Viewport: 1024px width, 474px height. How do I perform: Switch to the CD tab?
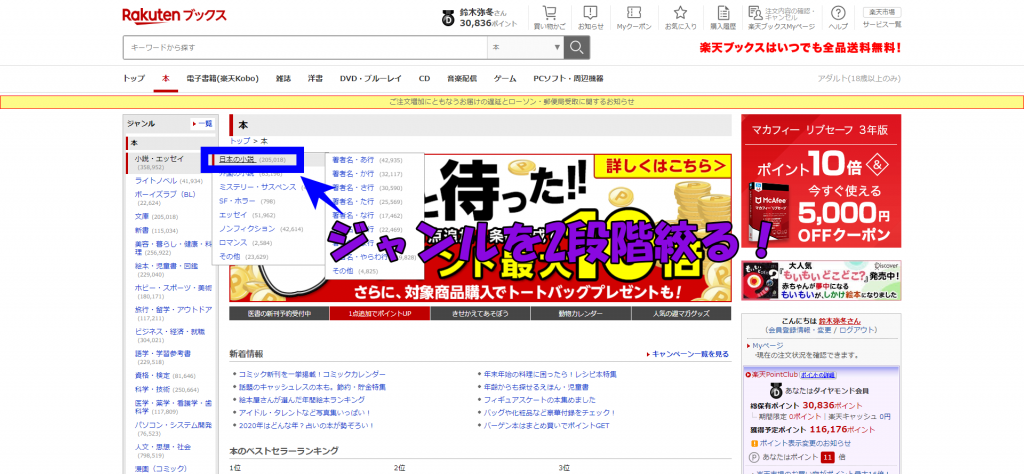pos(424,78)
